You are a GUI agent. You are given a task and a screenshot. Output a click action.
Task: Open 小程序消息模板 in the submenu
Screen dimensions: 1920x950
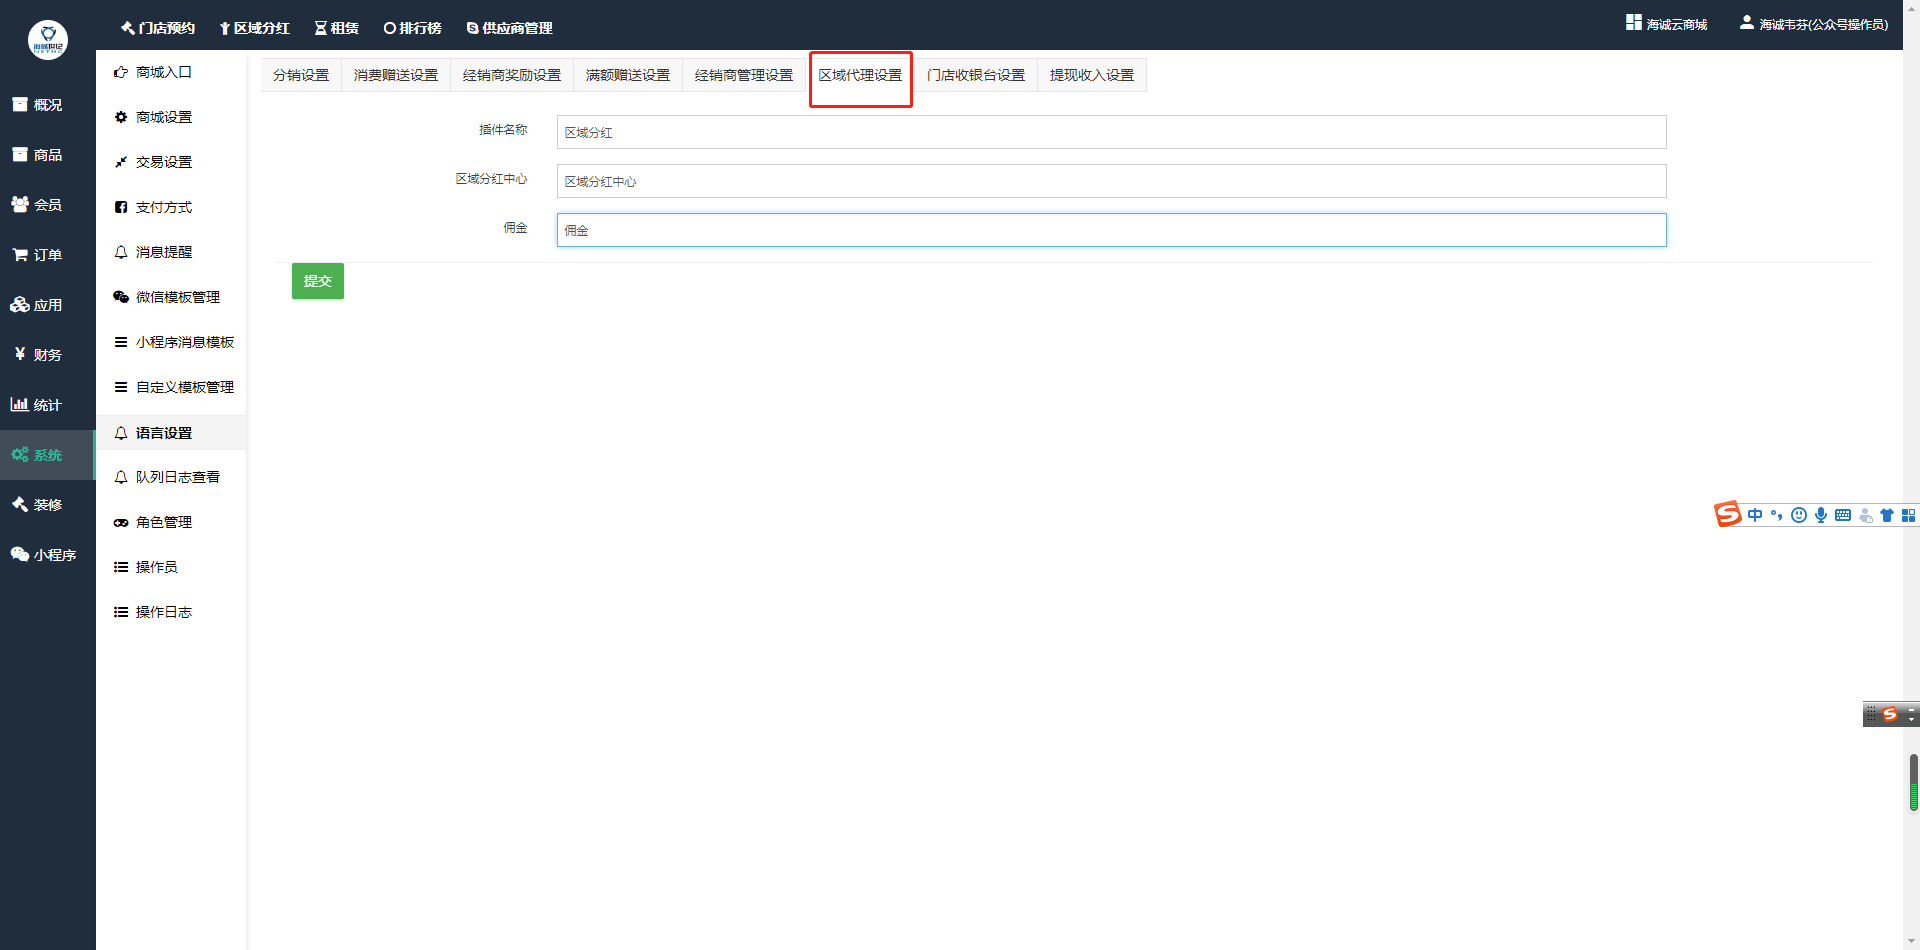click(174, 342)
